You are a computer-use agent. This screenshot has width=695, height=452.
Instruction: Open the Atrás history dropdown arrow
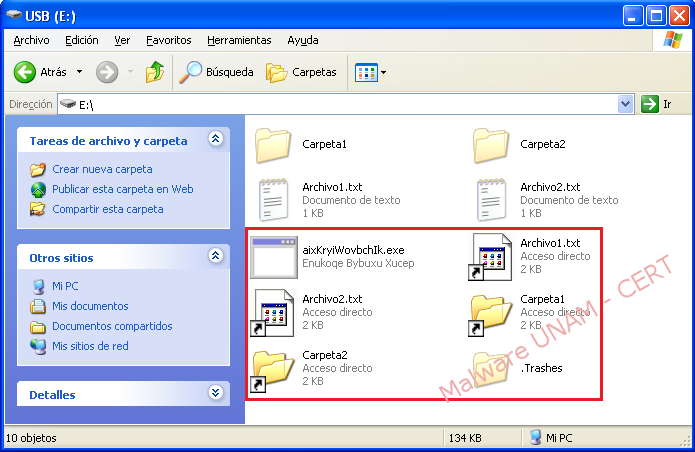79,72
